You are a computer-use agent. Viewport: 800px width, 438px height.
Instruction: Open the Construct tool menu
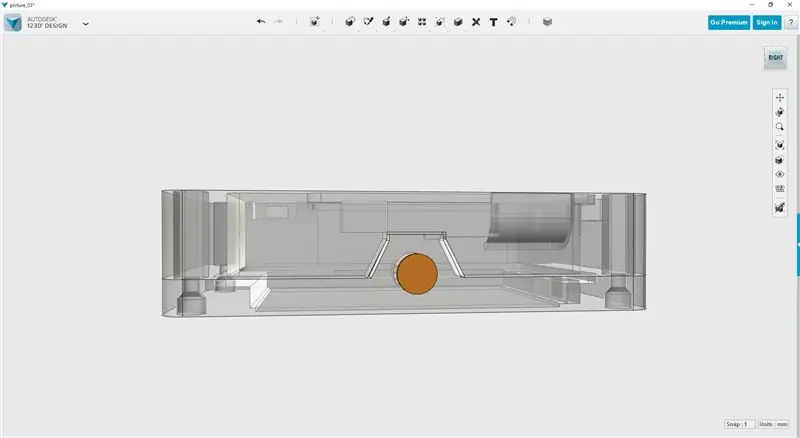[386, 21]
